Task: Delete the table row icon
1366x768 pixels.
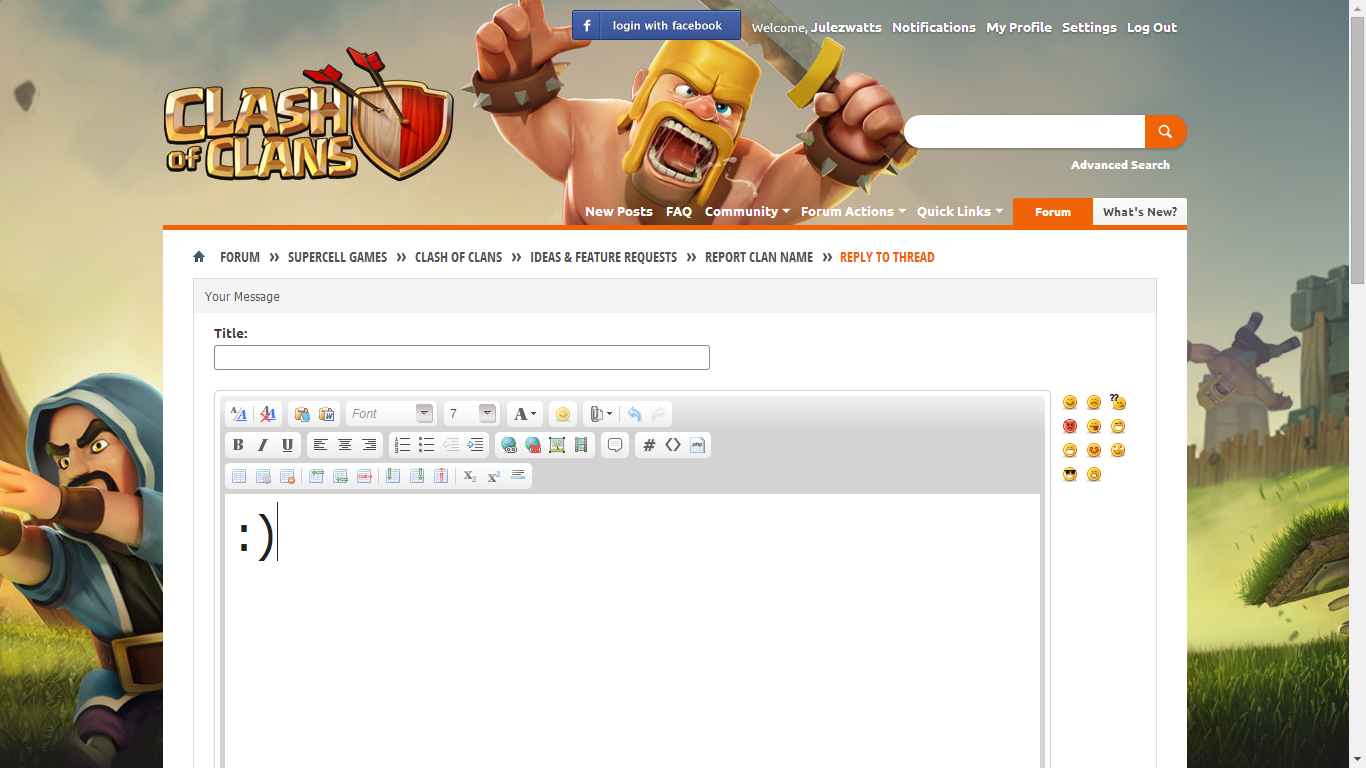Action: click(x=364, y=476)
